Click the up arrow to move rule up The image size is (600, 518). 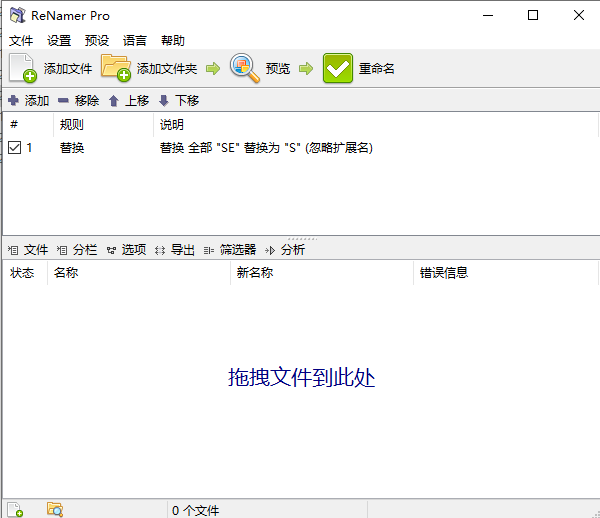pos(114,101)
